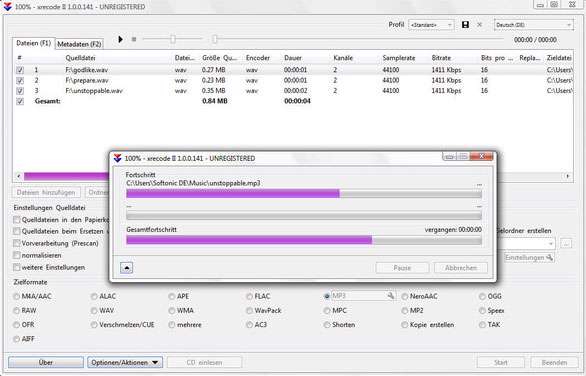586x376 pixels.
Task: Uncheck the godlike.wav row checkbox
Action: [x=20, y=70]
